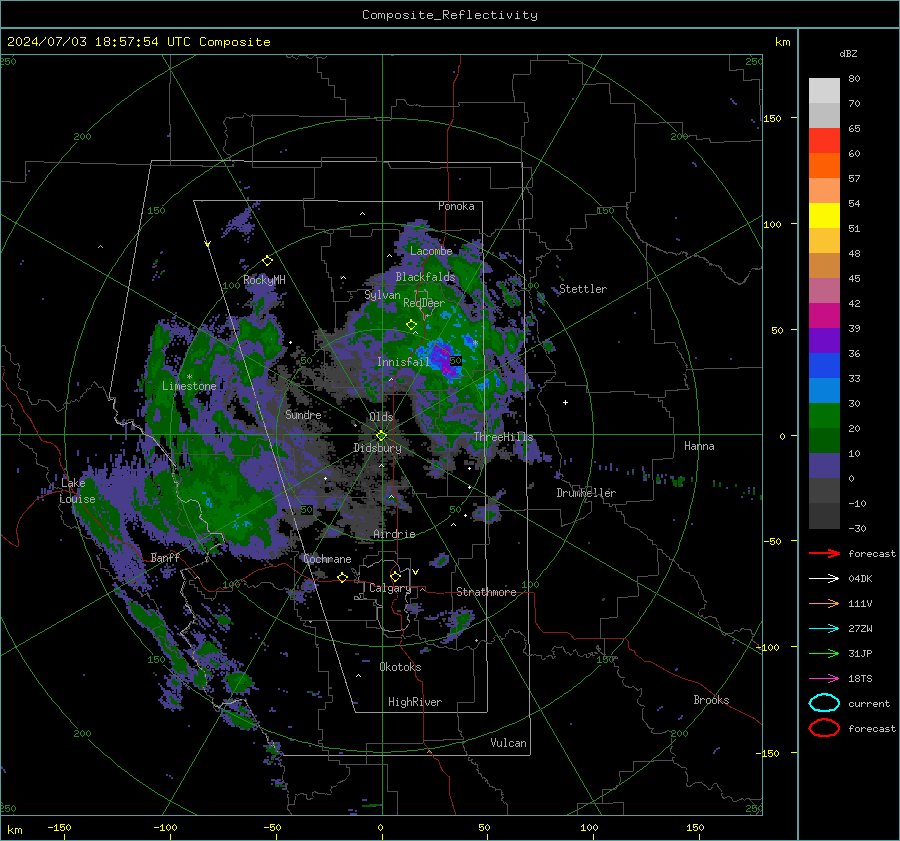Click the Limestone label
The width and height of the screenshot is (900, 841).
pos(189,386)
